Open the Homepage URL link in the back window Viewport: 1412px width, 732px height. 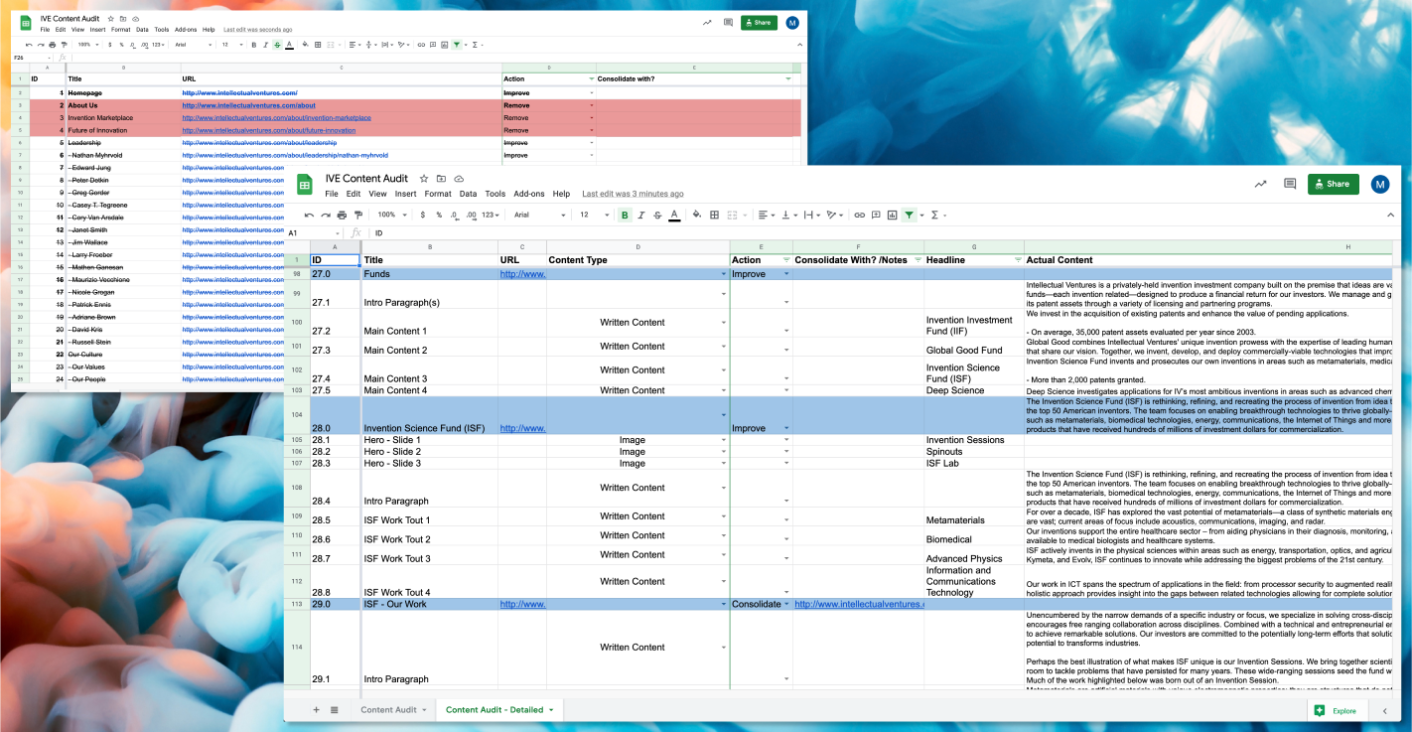click(240, 93)
